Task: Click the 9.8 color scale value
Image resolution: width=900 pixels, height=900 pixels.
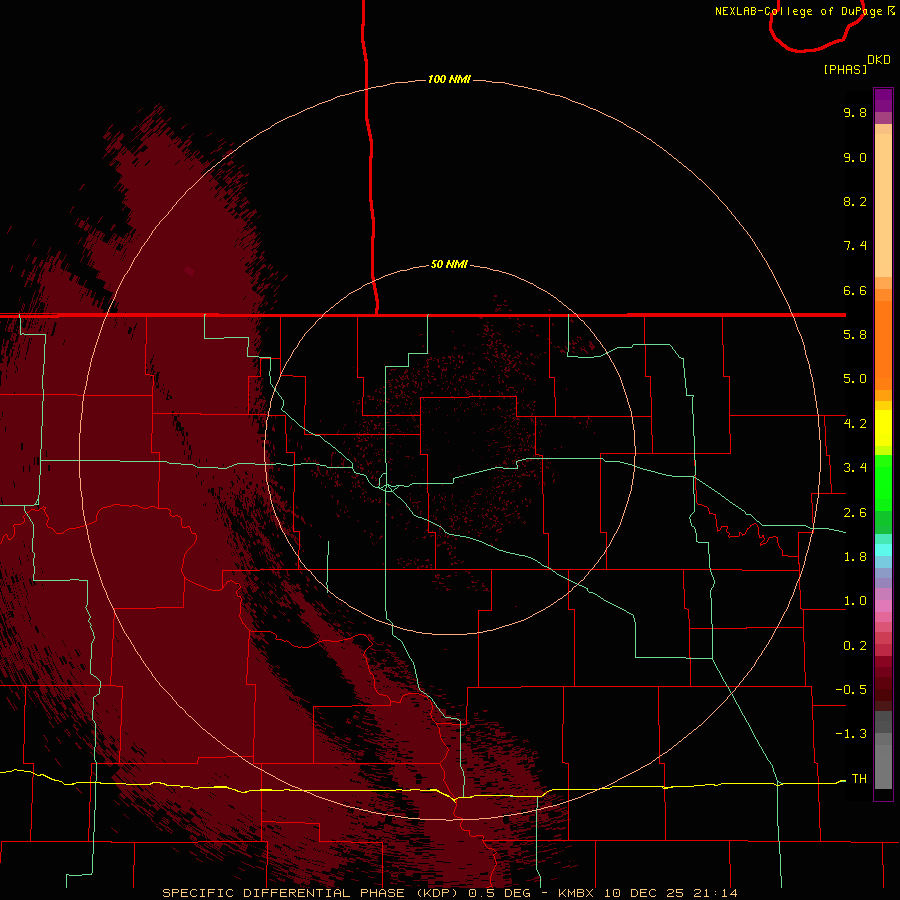Action: pyautogui.click(x=855, y=112)
